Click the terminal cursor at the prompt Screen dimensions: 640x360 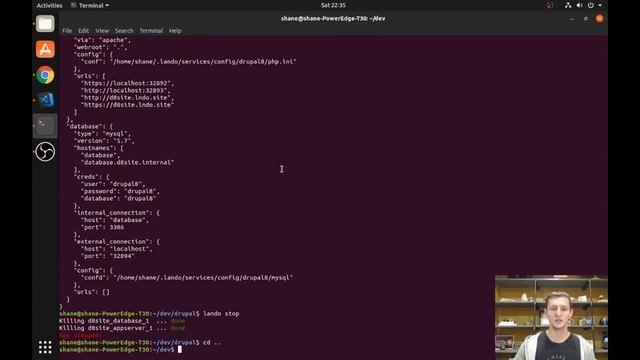[180, 350]
